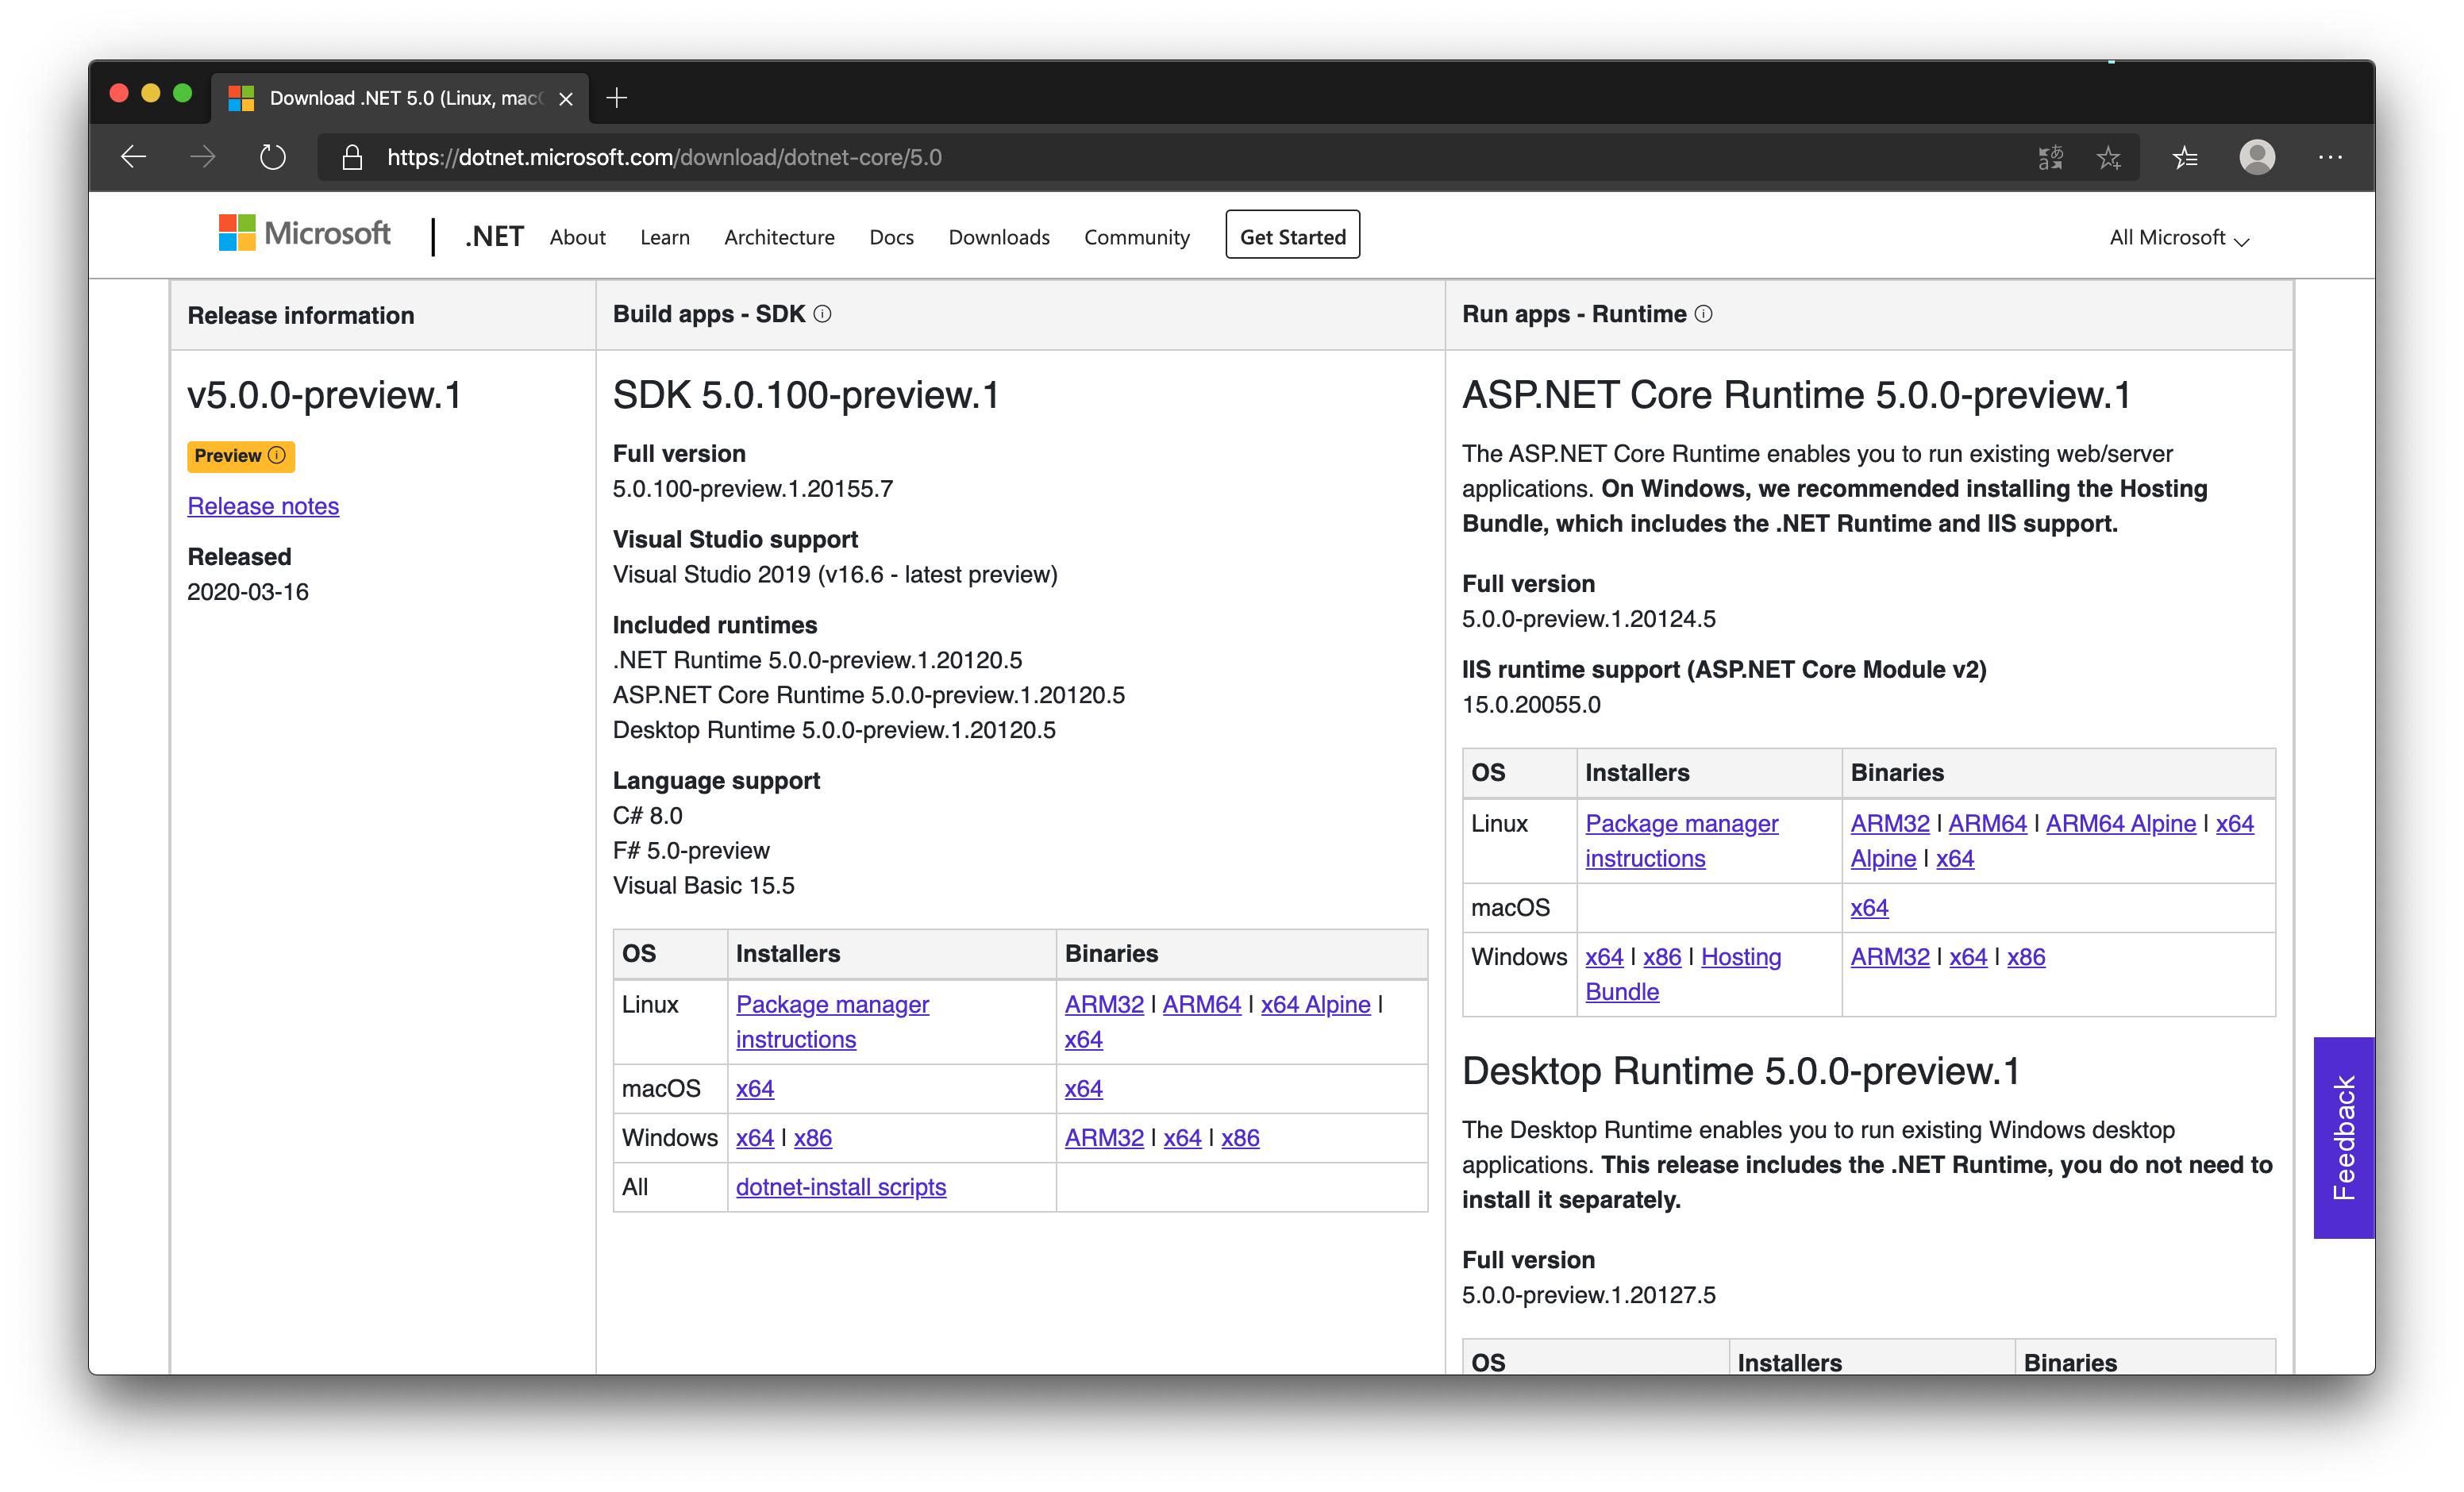Open SDK Linux Package manager instructions
This screenshot has height=1492, width=2464.
(x=832, y=1021)
